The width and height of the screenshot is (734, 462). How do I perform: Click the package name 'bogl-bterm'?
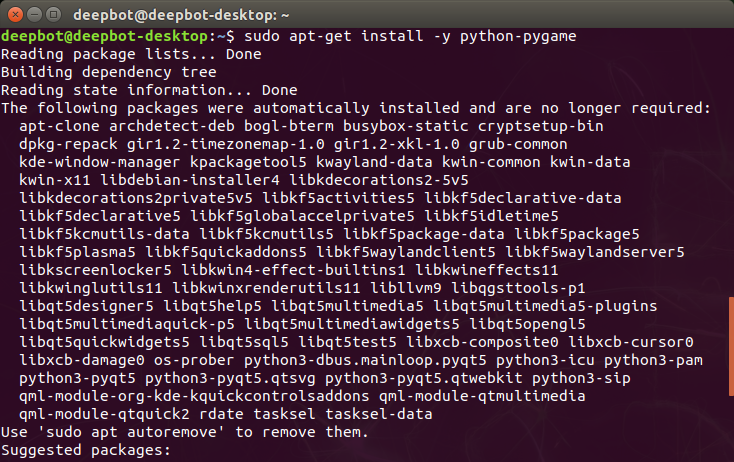(x=289, y=126)
